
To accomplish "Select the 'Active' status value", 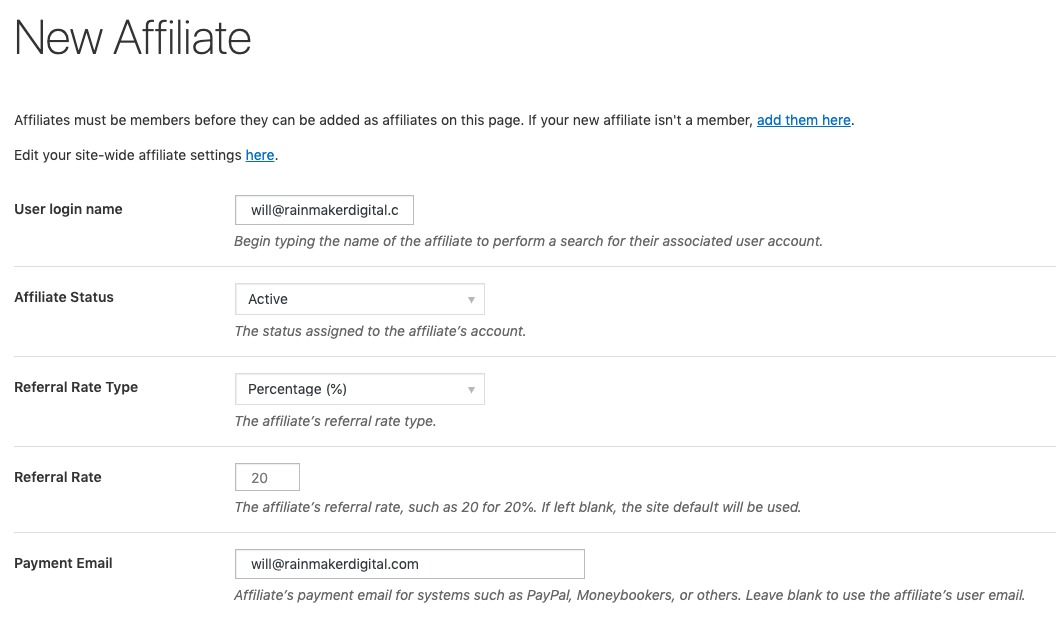I will click(270, 298).
